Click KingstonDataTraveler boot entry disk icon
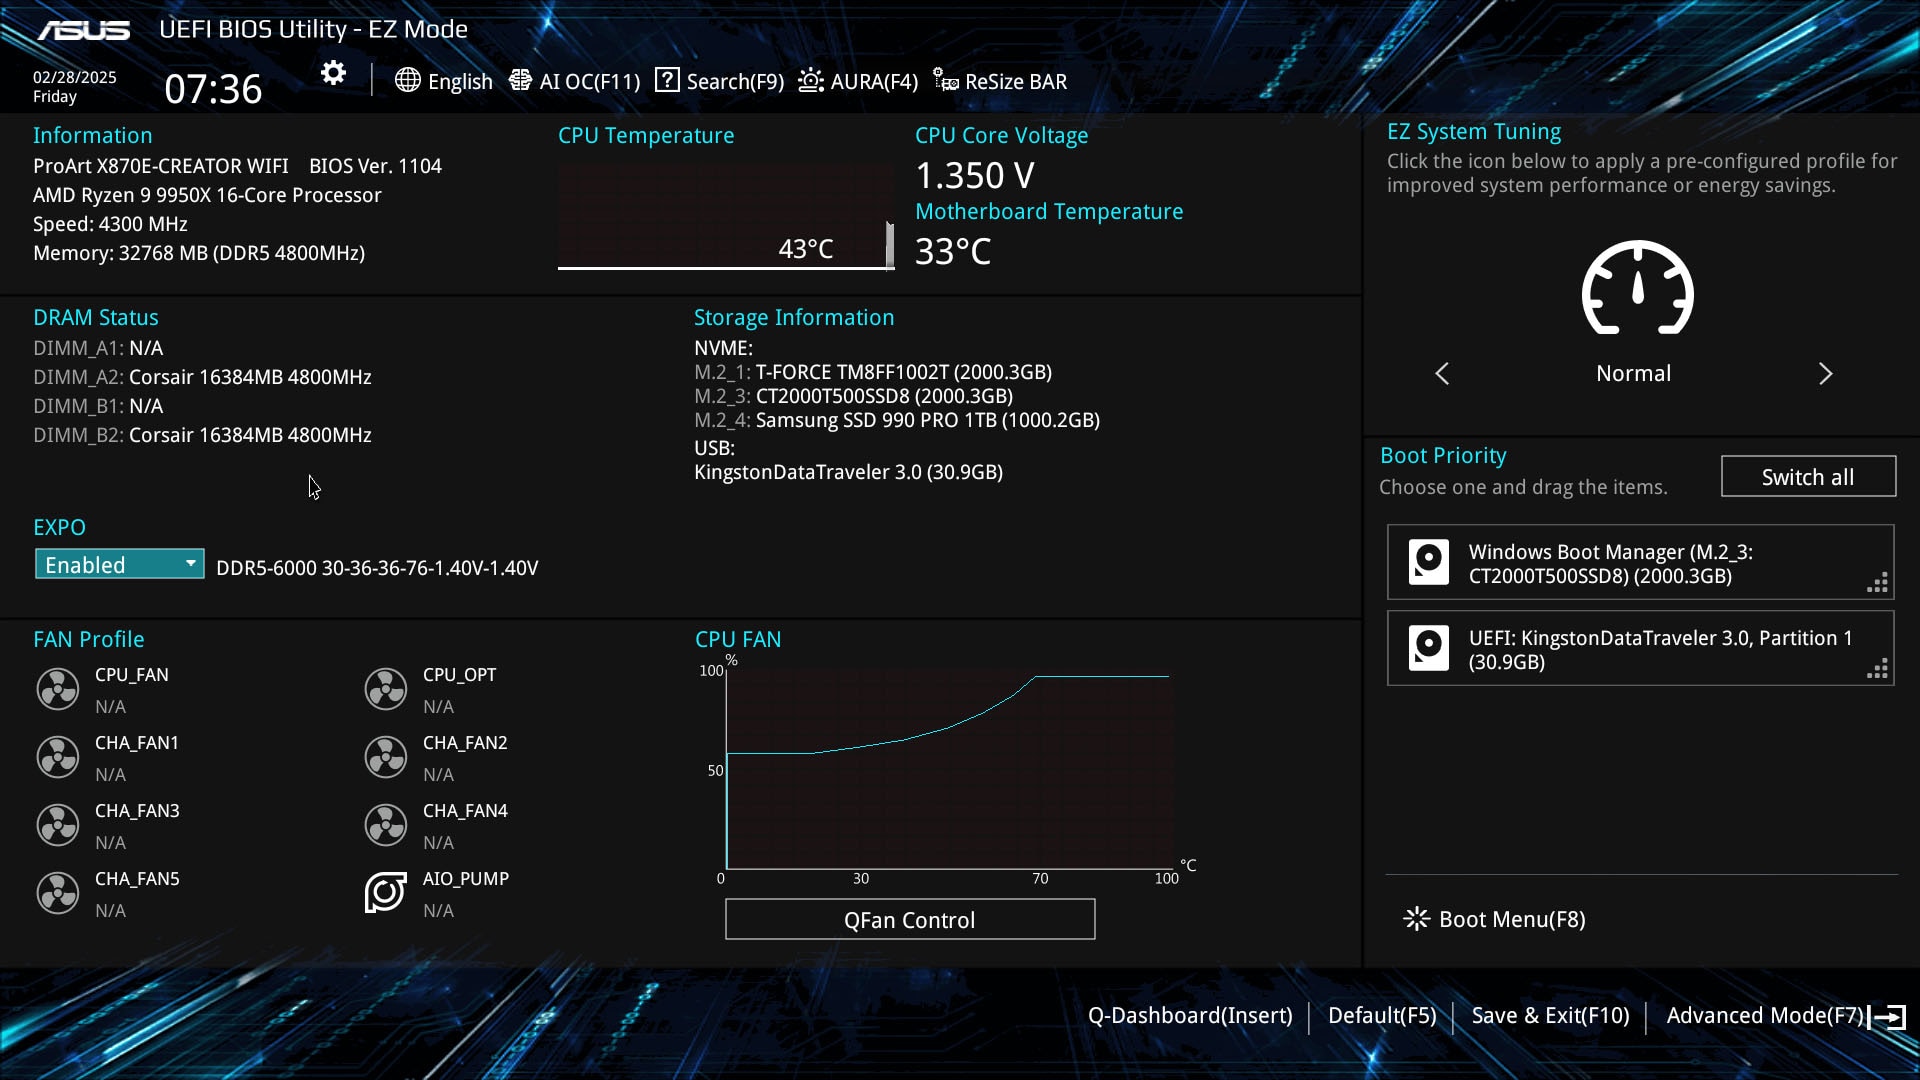 coord(1428,648)
